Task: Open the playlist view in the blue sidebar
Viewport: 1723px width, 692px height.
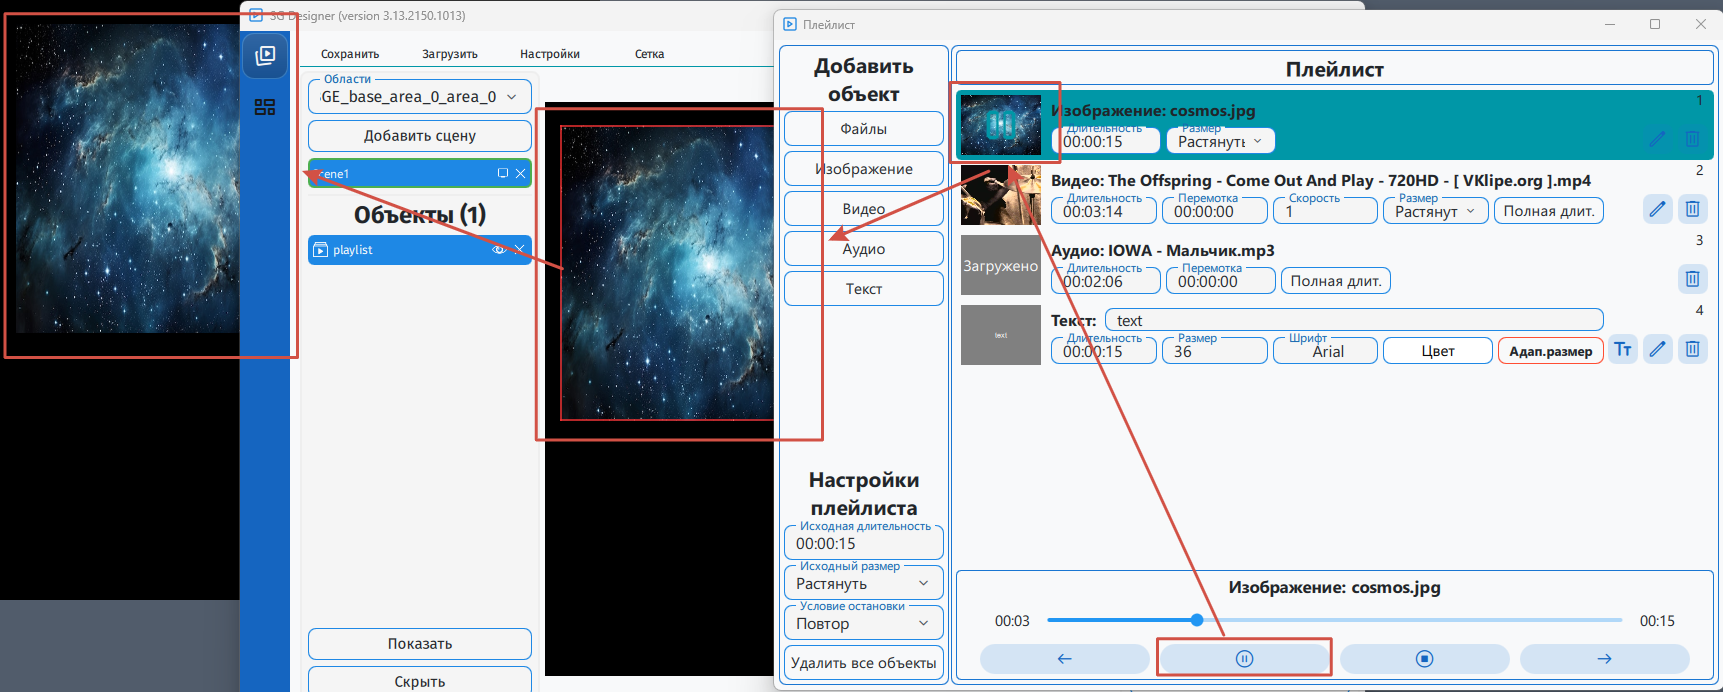Action: (265, 56)
